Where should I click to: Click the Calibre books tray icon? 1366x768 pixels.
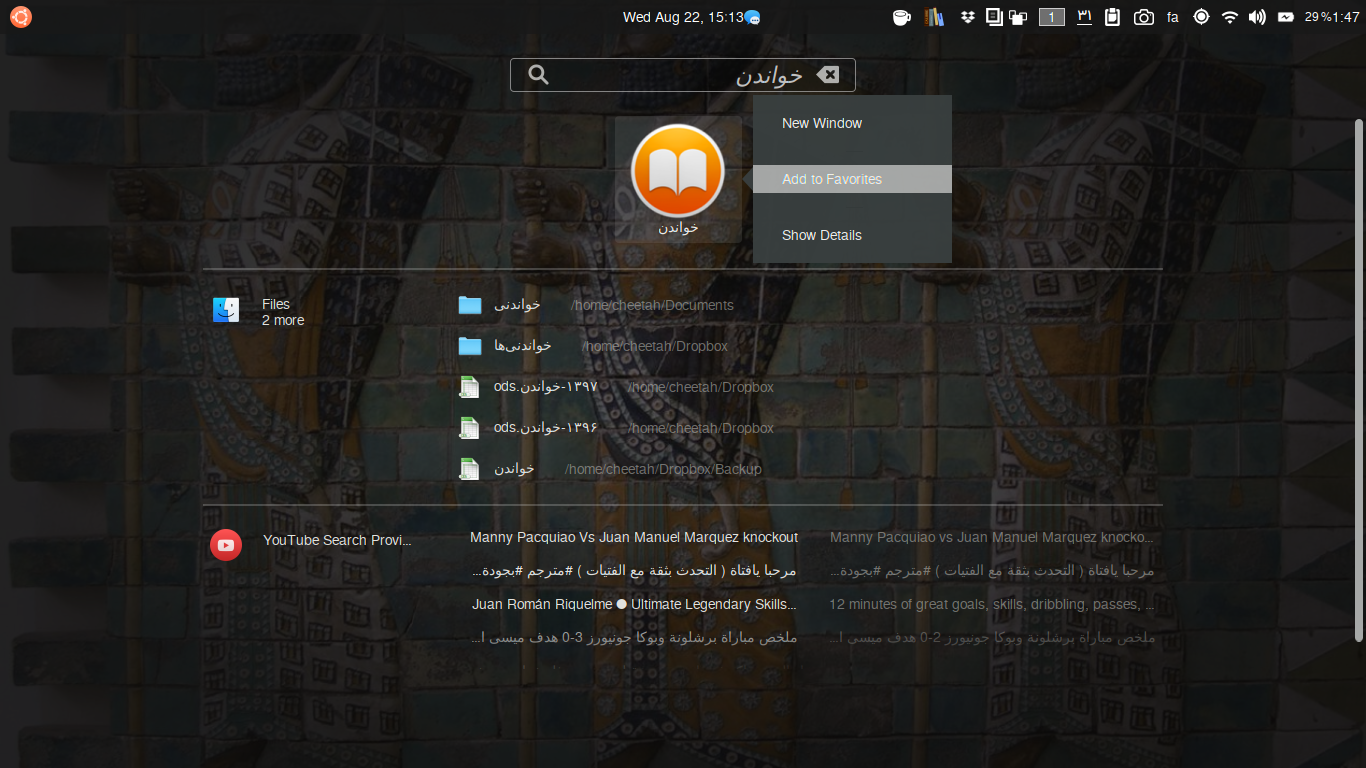coord(934,17)
